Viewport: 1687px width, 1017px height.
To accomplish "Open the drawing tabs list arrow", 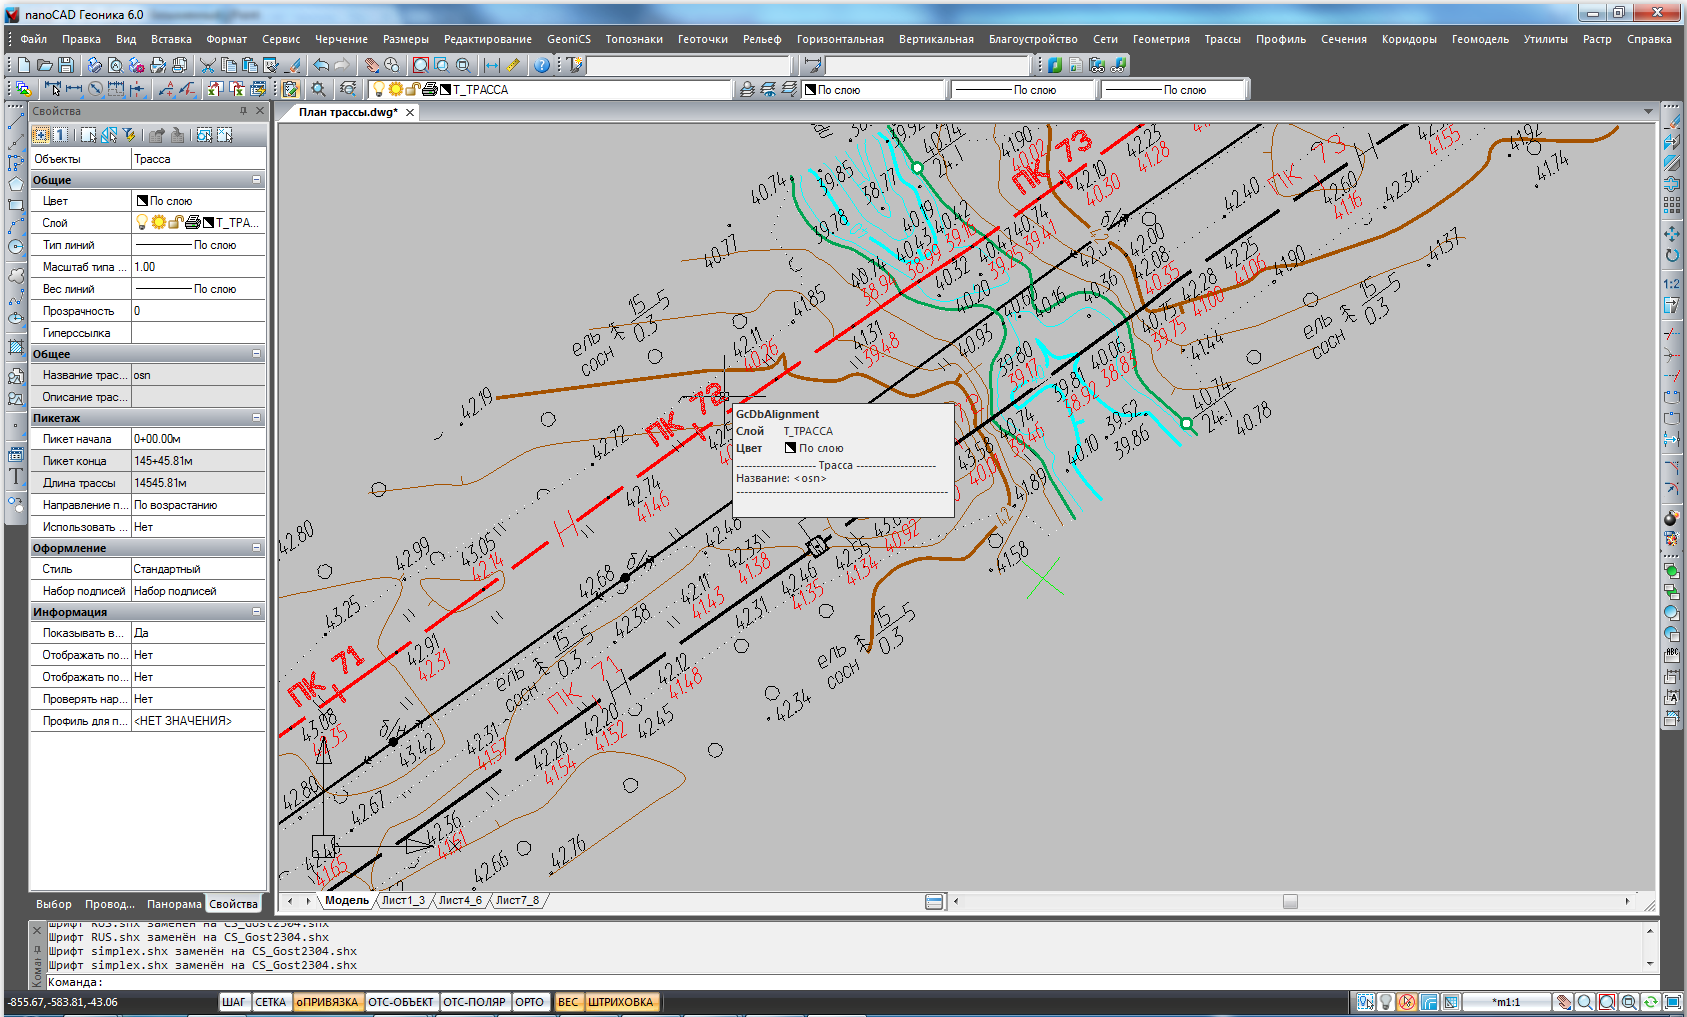I will coord(1648,112).
